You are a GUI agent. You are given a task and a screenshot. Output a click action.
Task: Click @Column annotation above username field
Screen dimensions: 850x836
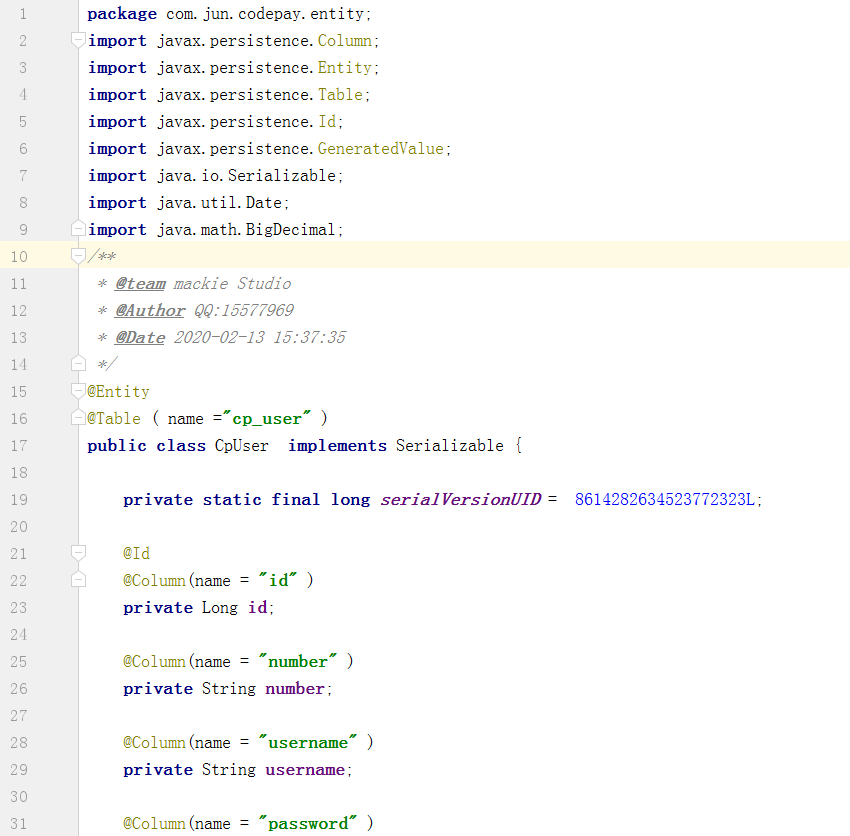pyautogui.click(x=154, y=742)
